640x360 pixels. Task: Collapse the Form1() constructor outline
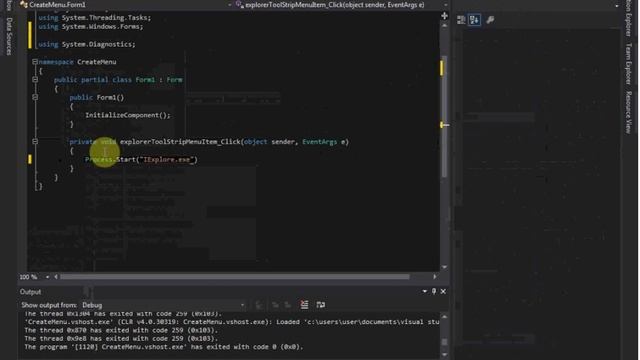(35, 97)
